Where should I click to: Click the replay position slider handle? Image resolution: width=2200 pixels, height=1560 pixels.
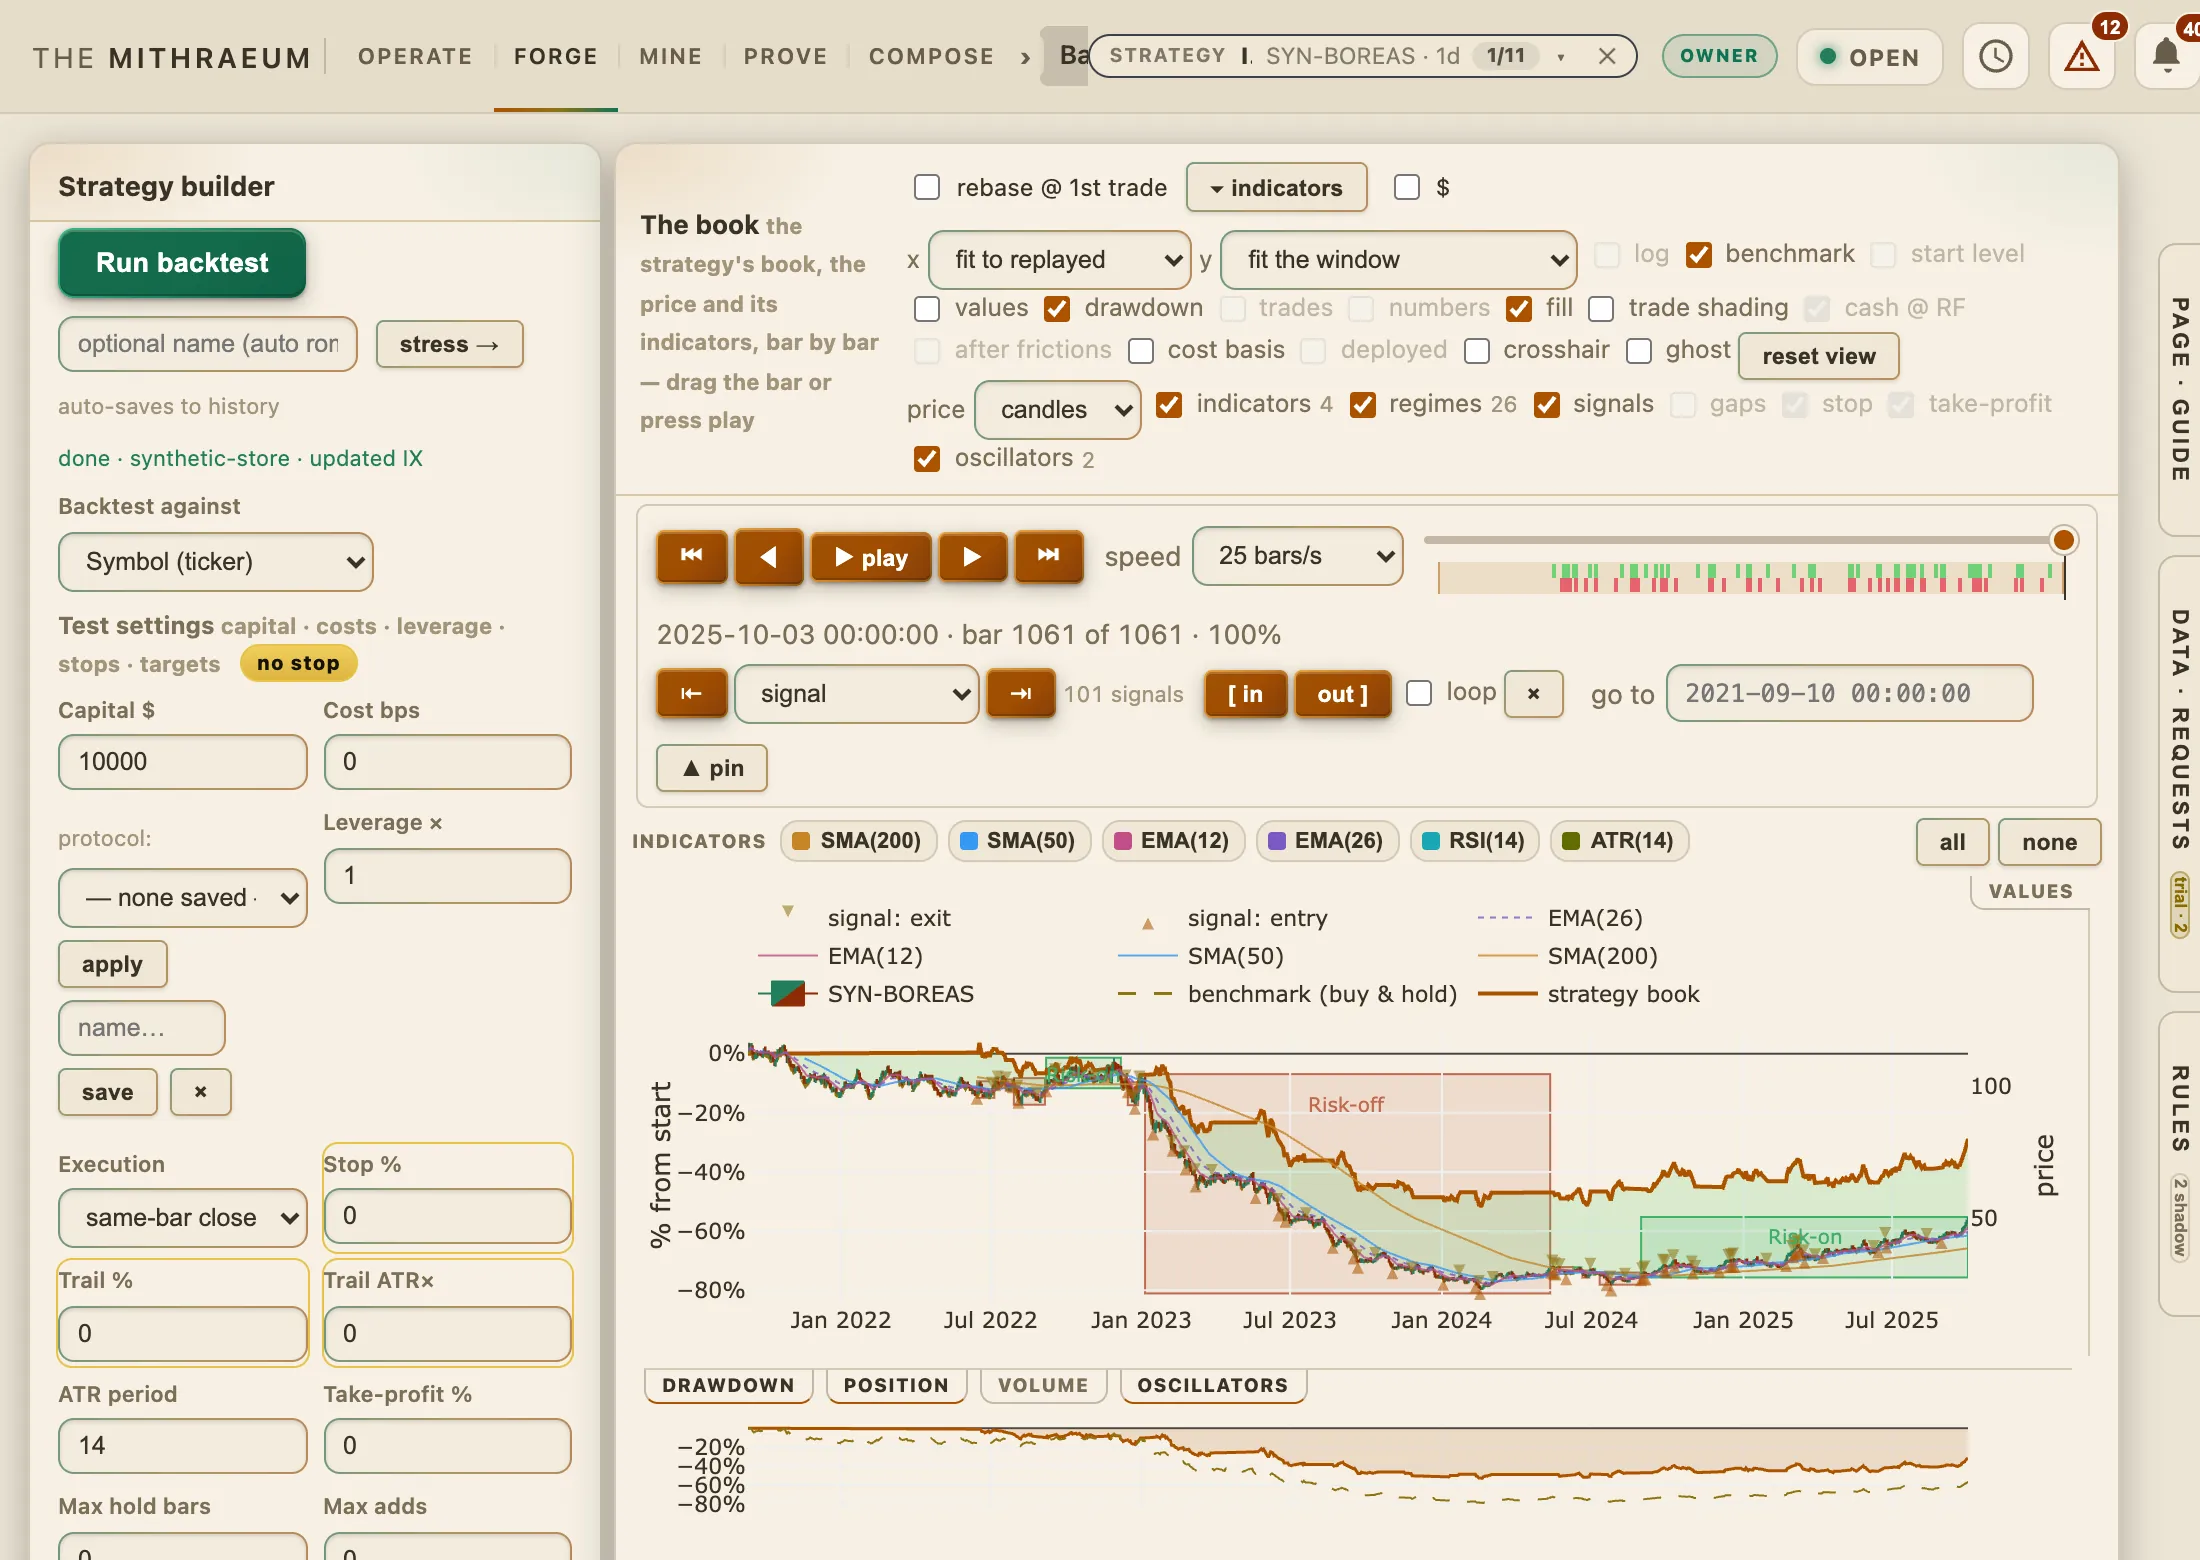click(x=2063, y=540)
